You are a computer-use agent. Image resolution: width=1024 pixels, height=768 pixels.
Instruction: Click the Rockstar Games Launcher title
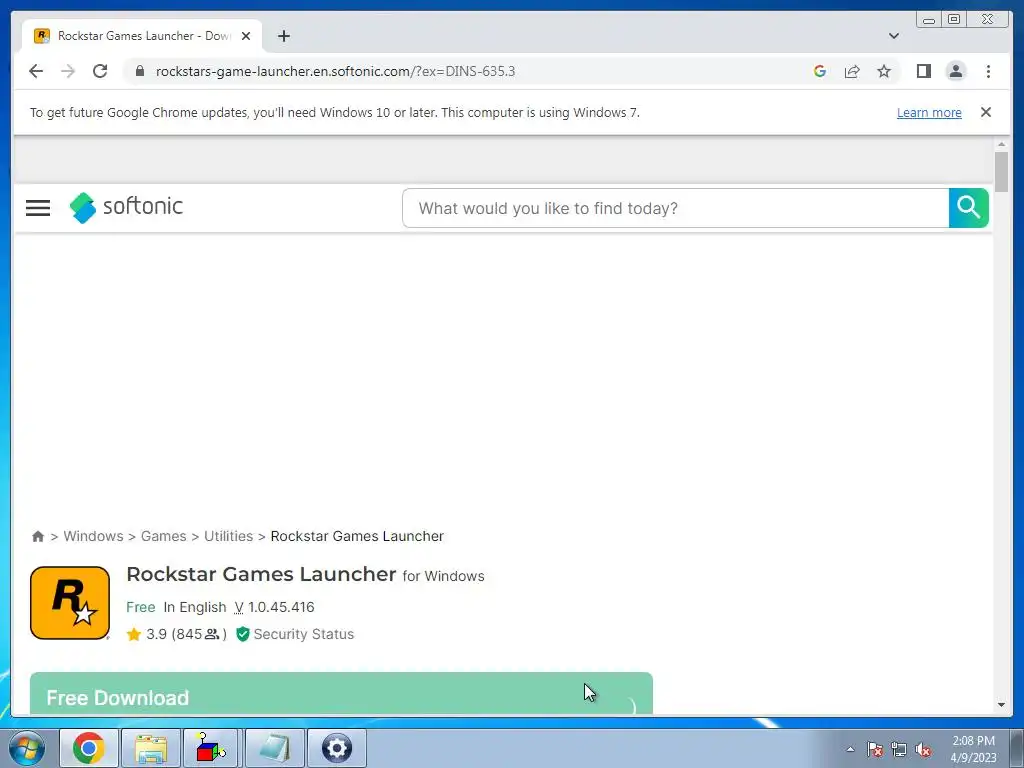pos(261,574)
